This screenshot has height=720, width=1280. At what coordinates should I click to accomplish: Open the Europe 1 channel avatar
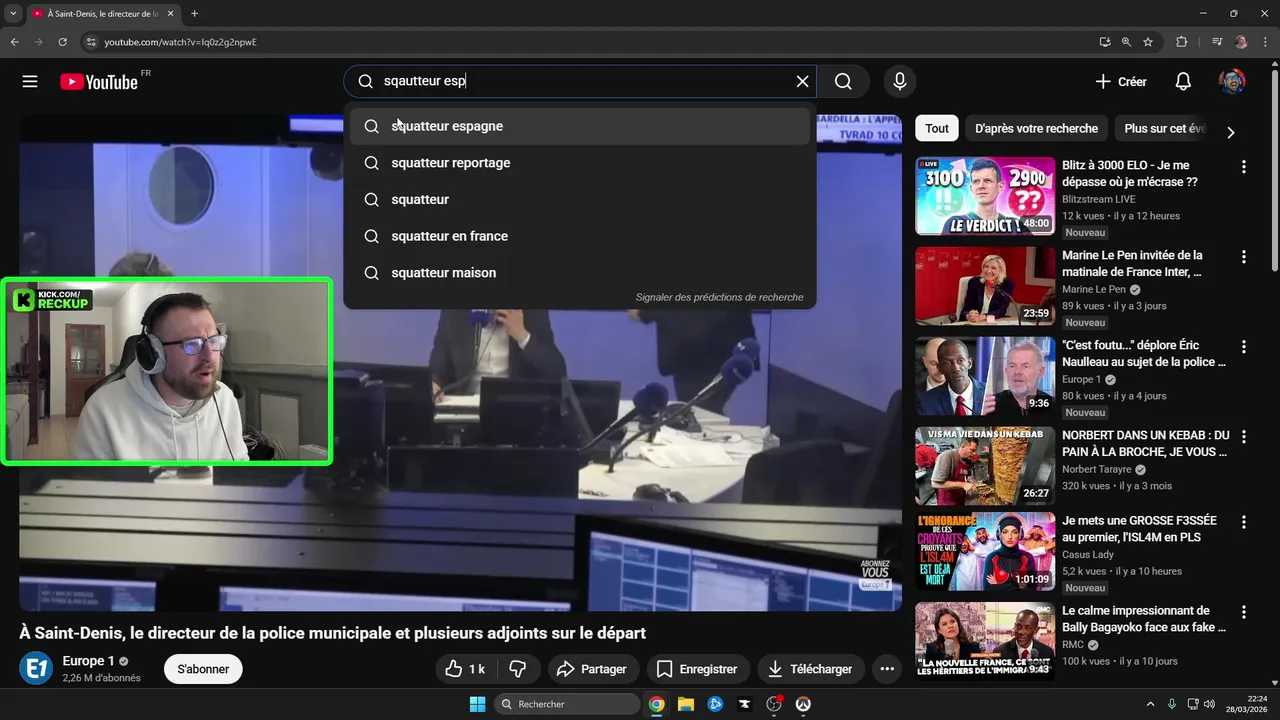[36, 668]
